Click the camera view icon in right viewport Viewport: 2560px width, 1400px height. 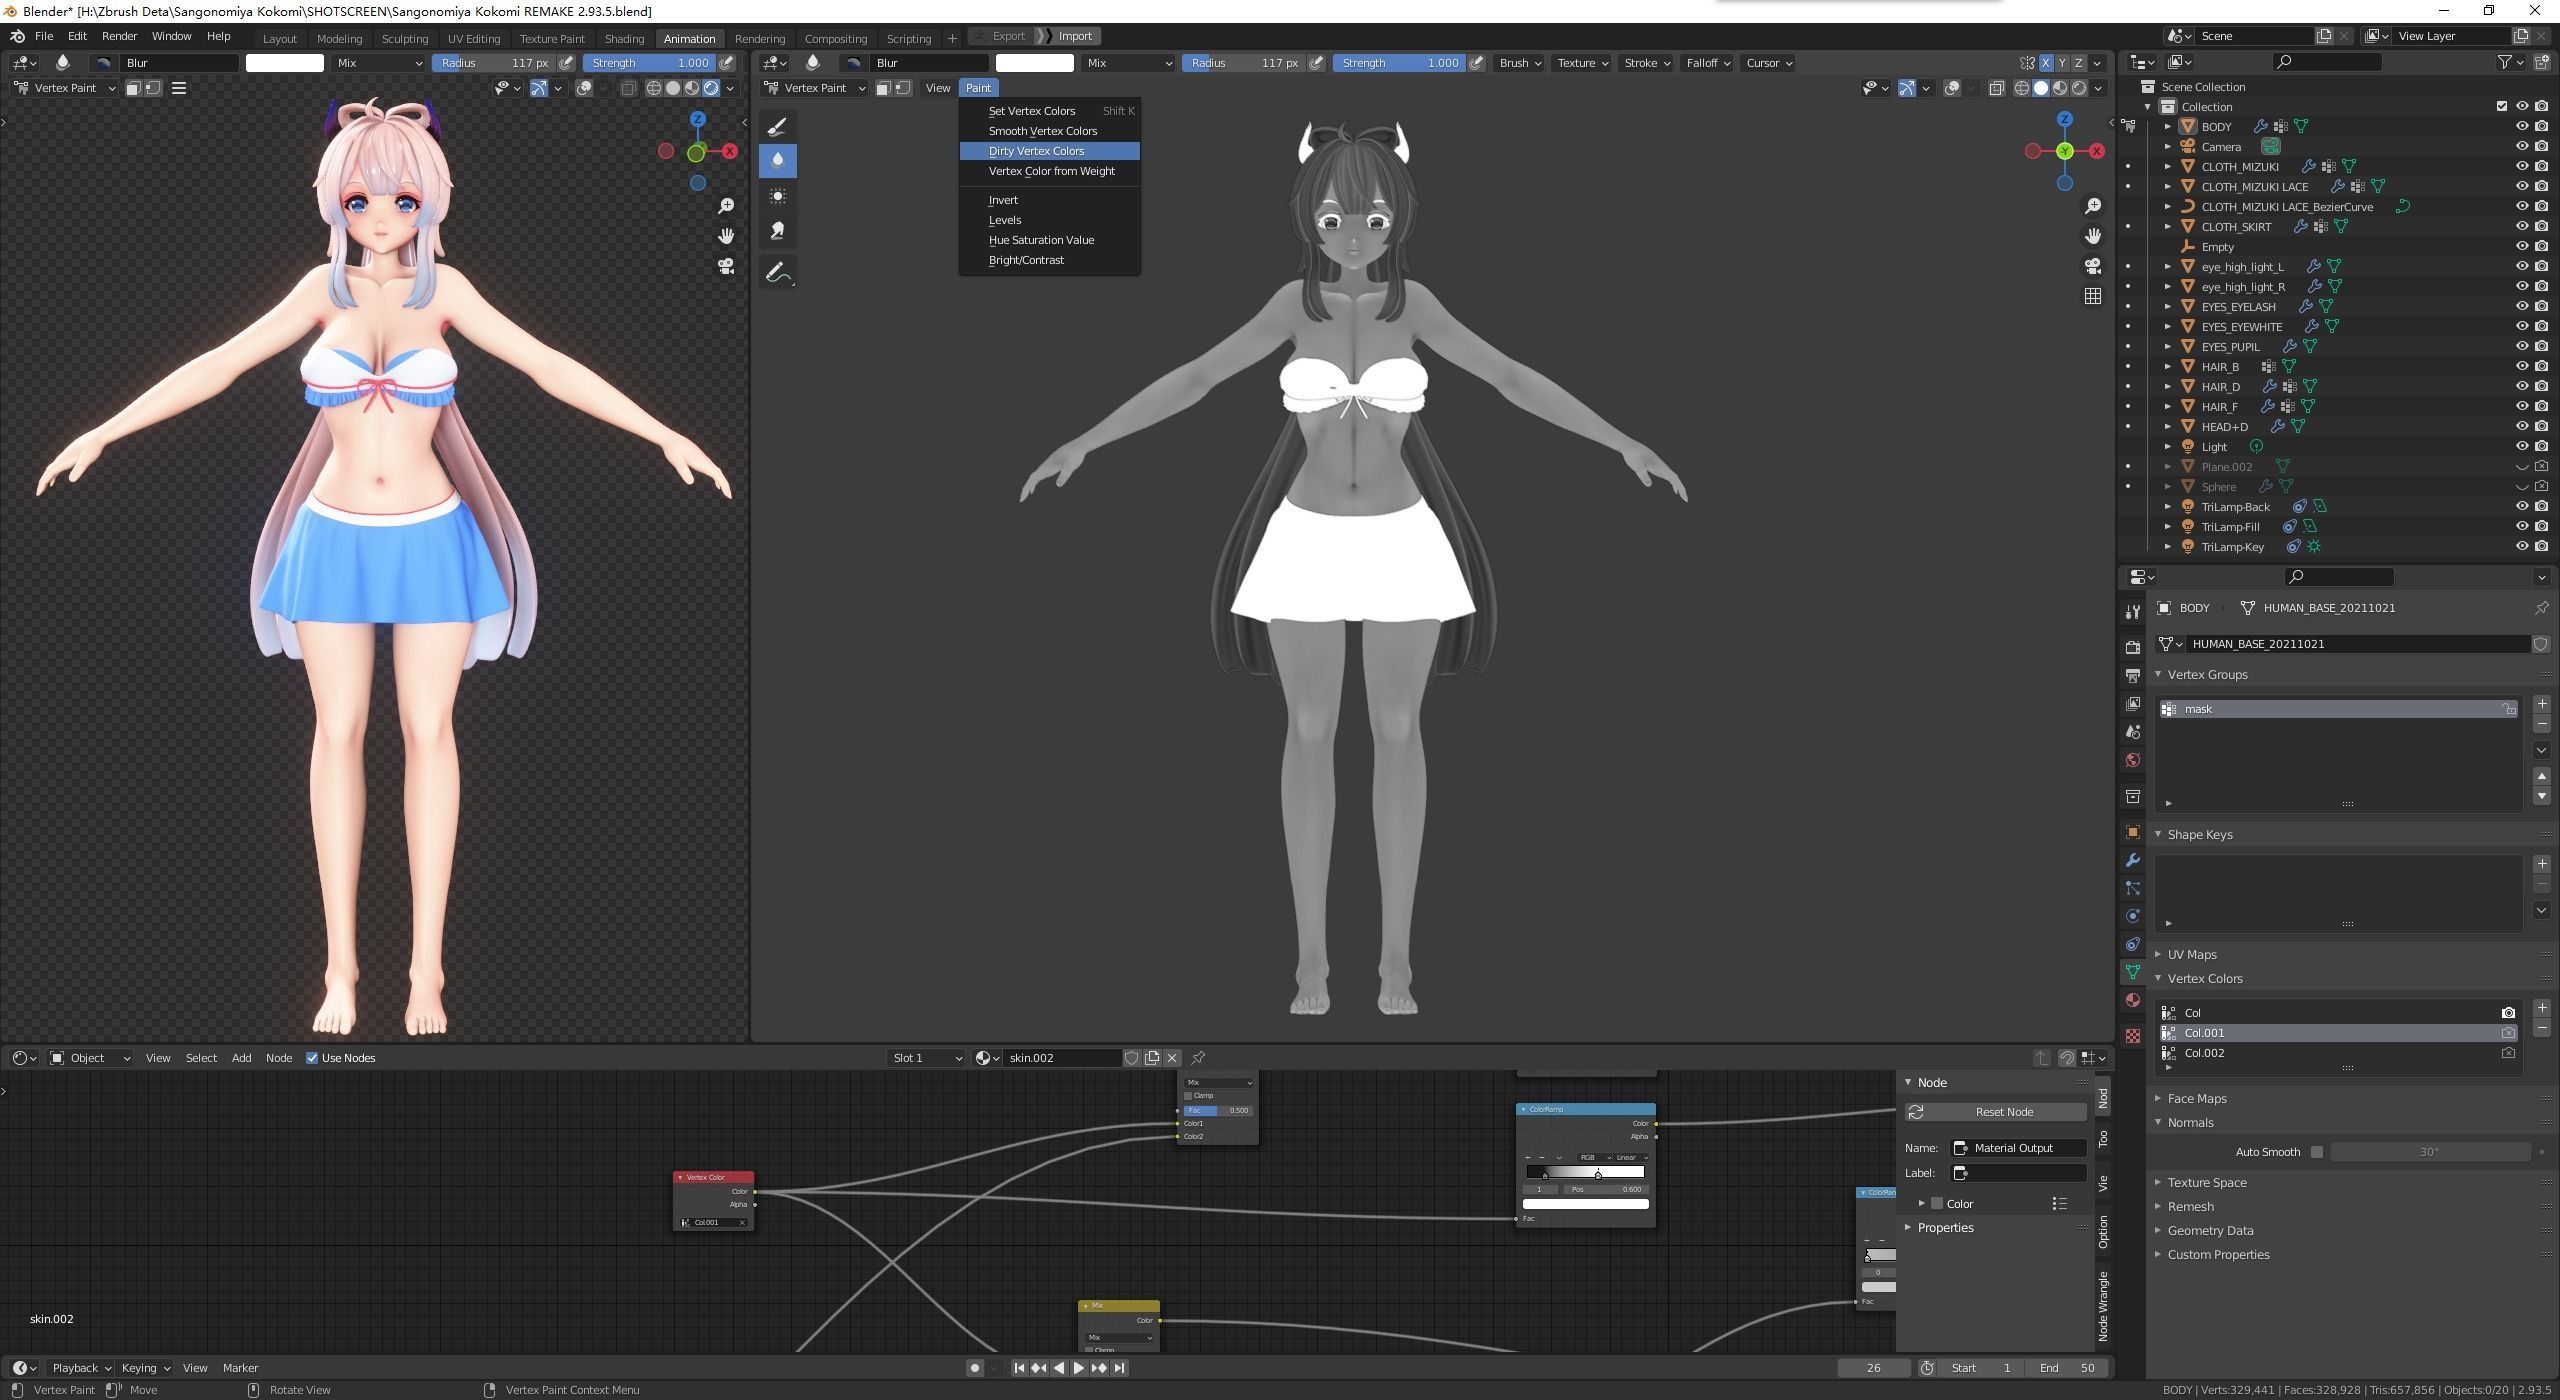pos(2092,266)
